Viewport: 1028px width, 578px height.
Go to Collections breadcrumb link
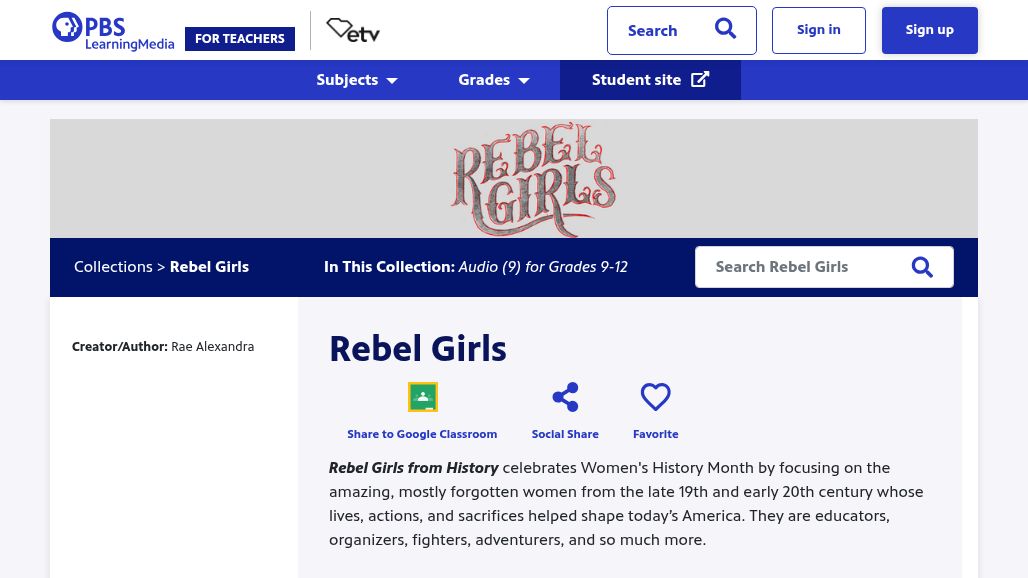click(x=113, y=267)
